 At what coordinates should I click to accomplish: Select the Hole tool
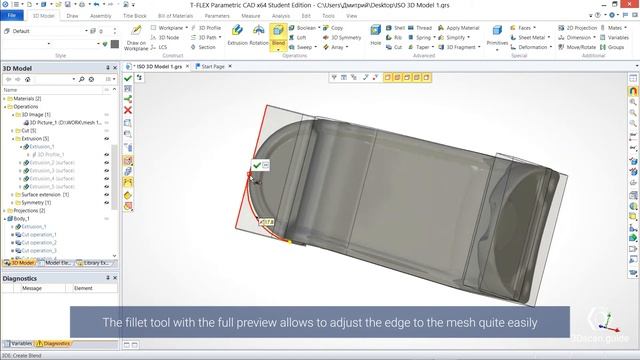click(x=376, y=34)
